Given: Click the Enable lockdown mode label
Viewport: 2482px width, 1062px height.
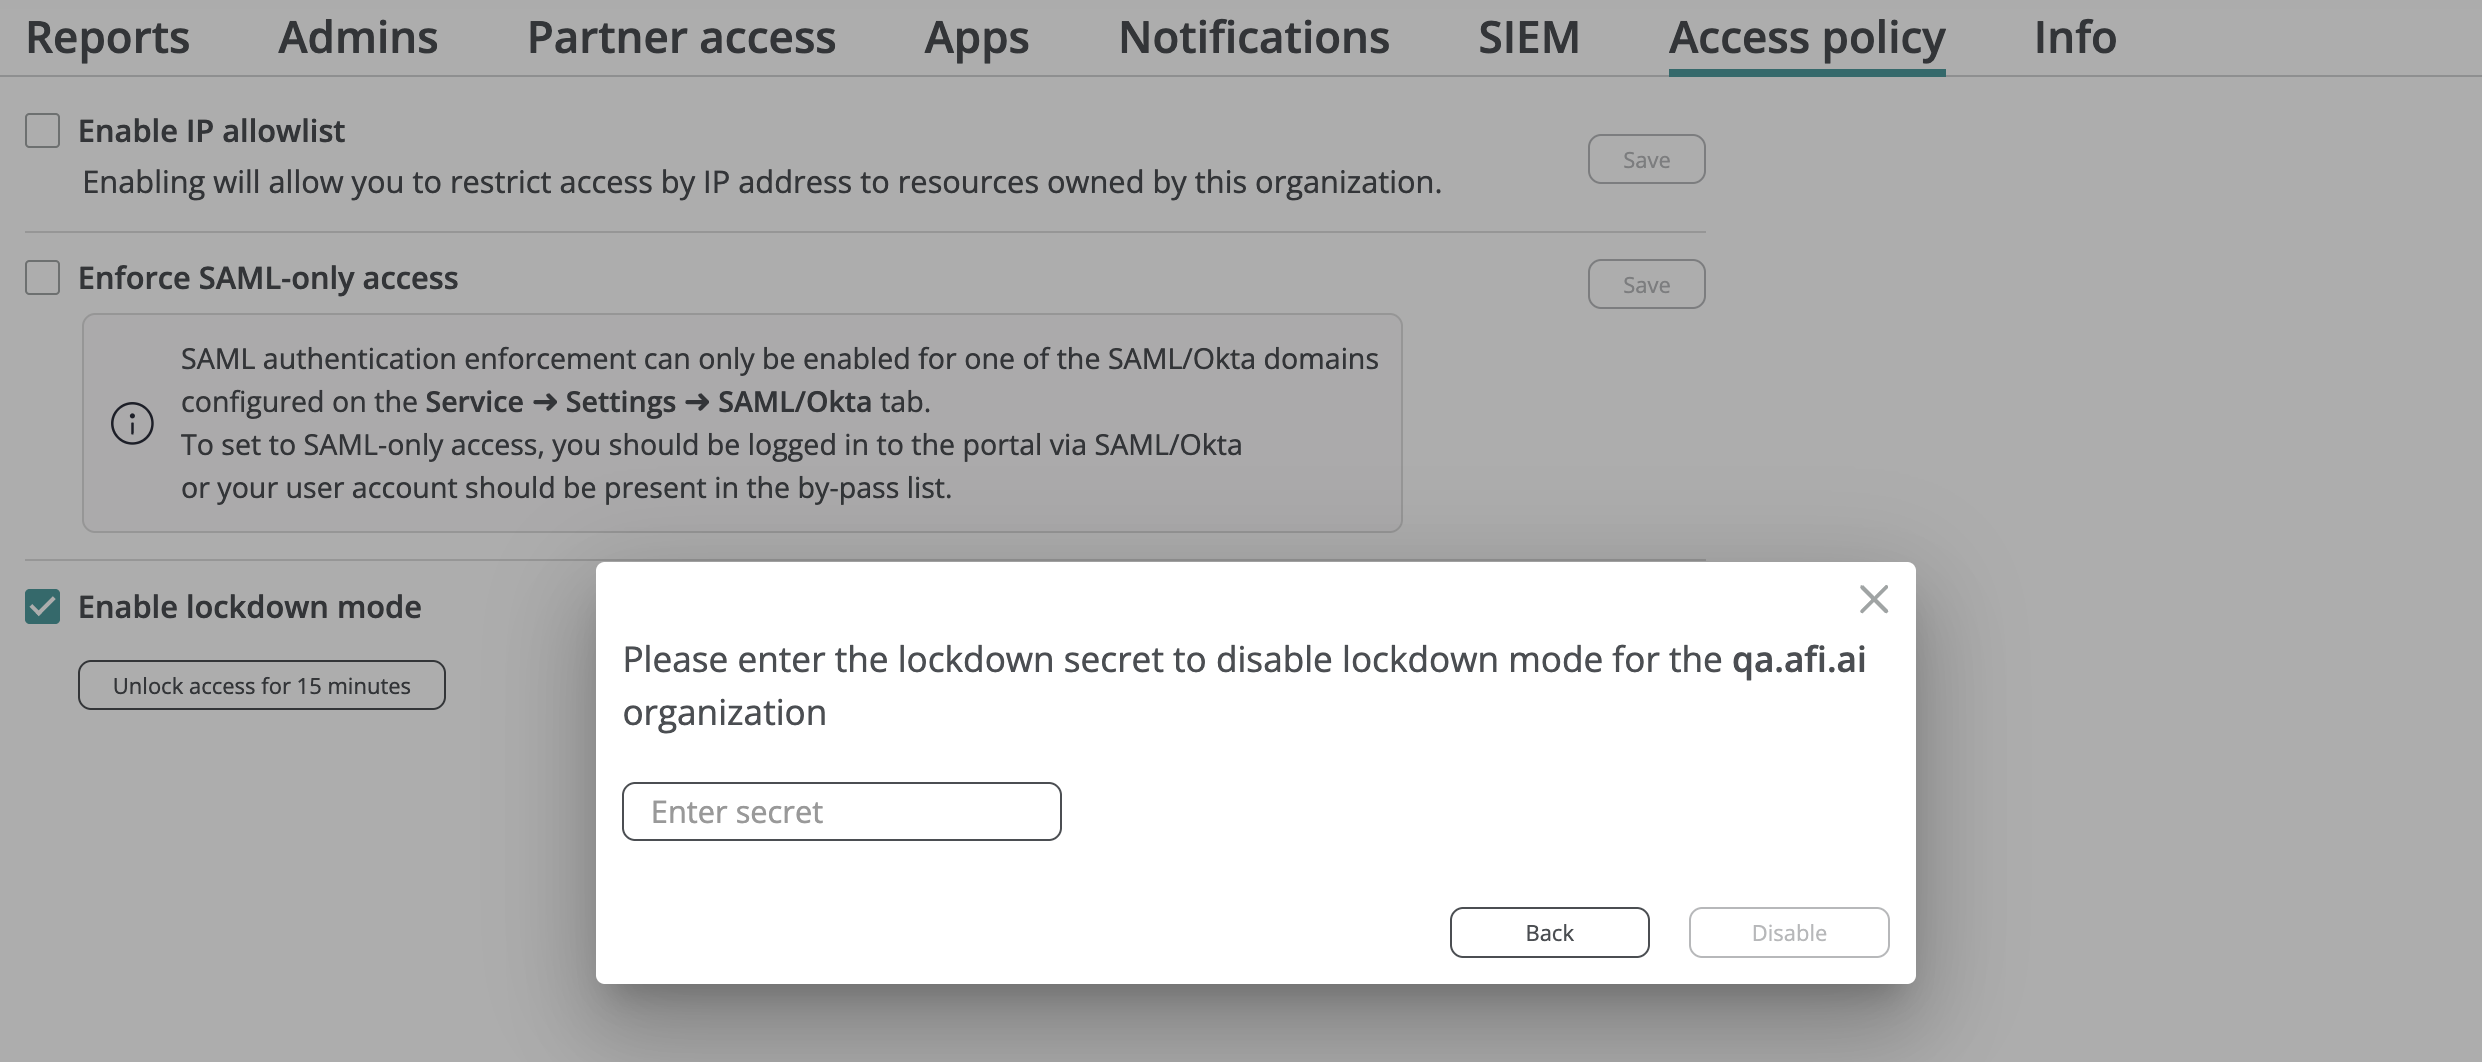Looking at the screenshot, I should tap(250, 607).
